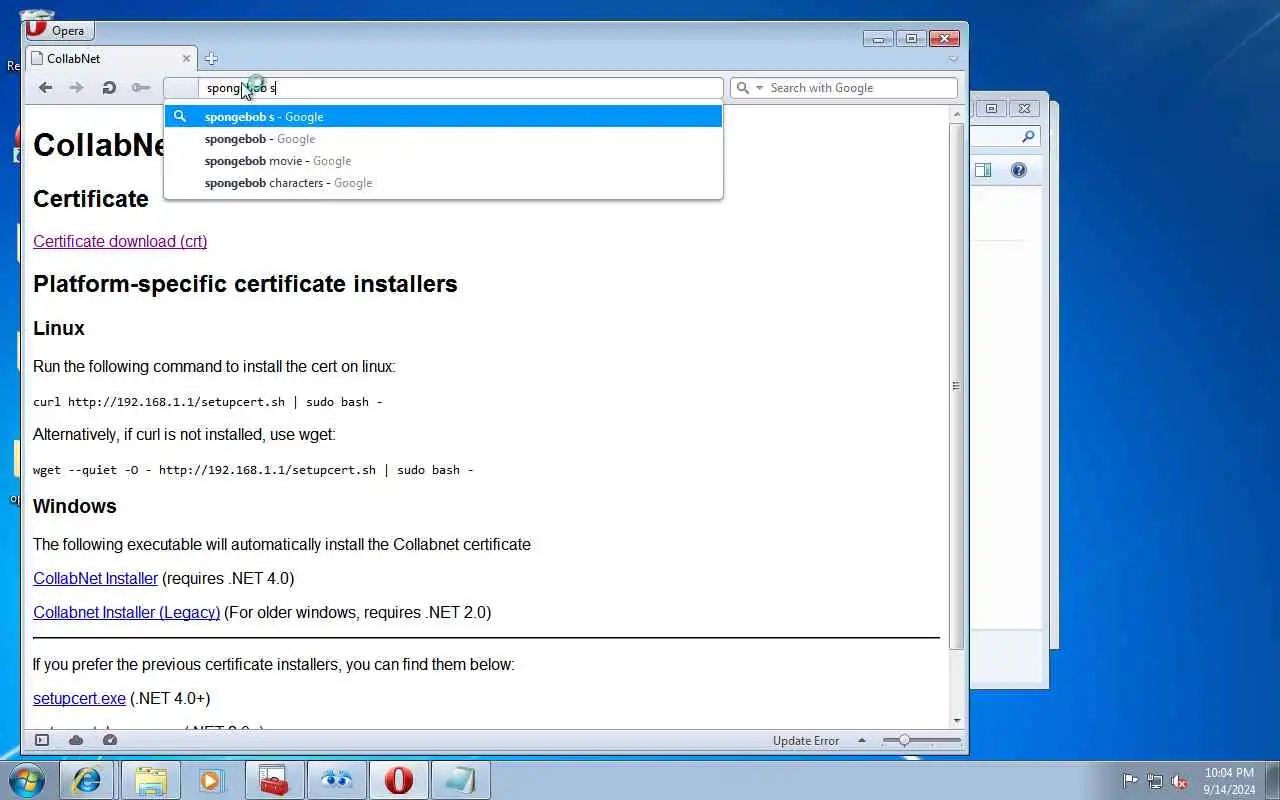Screen dimensions: 1280x800
Task: Download setupcert.exe link
Action: pyautogui.click(x=79, y=698)
